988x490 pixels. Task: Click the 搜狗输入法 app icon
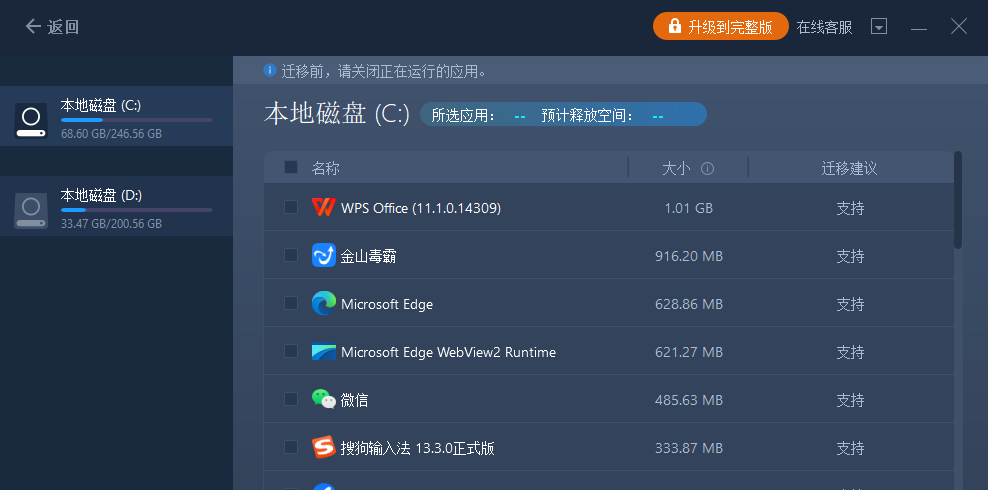point(323,448)
